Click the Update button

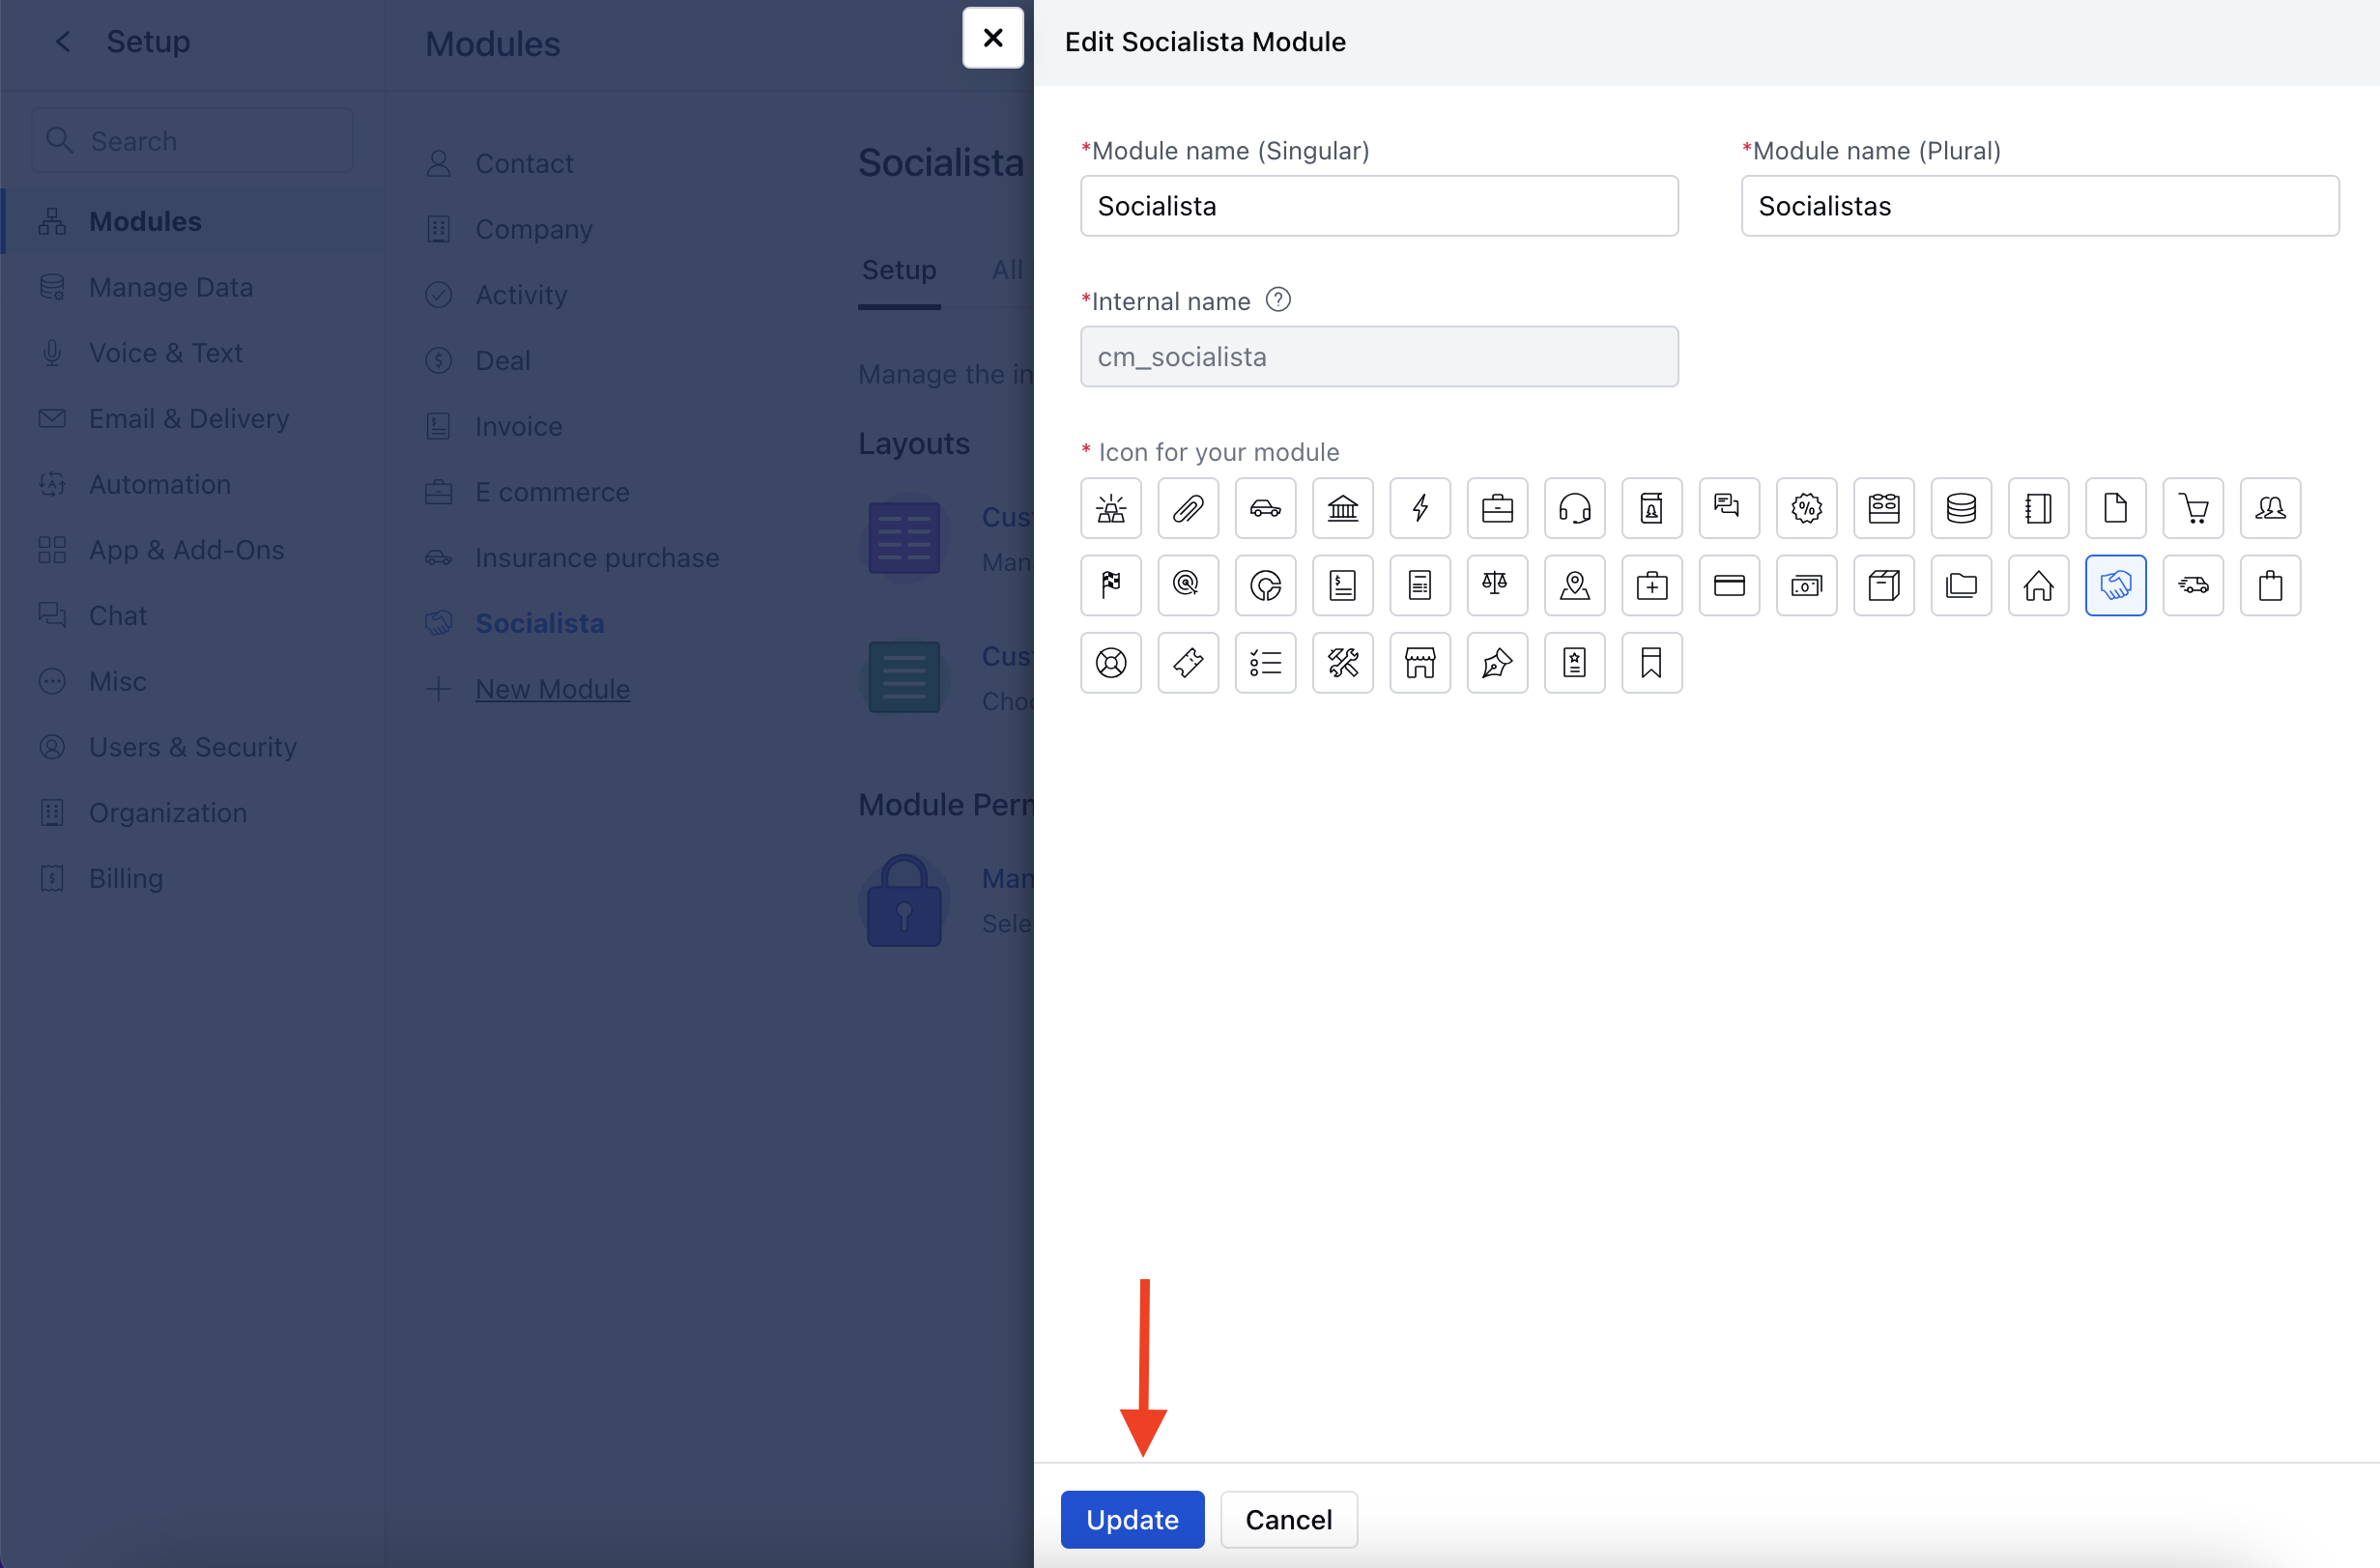coord(1132,1519)
